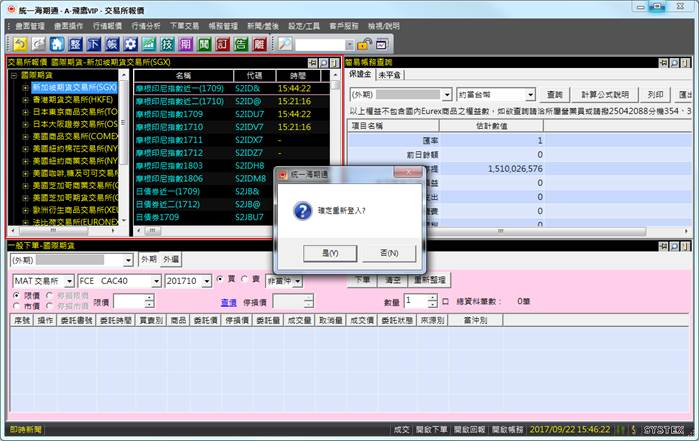Open the blue home toolbar icon
The width and height of the screenshot is (699, 441).
click(x=57, y=44)
